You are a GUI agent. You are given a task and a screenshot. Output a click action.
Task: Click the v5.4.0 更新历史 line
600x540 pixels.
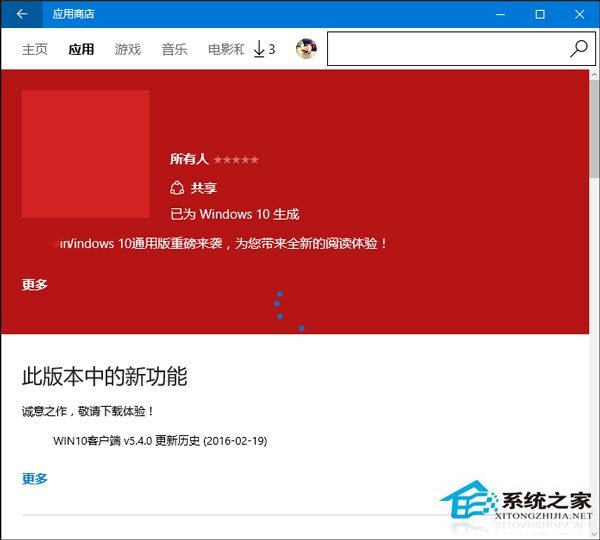point(160,441)
